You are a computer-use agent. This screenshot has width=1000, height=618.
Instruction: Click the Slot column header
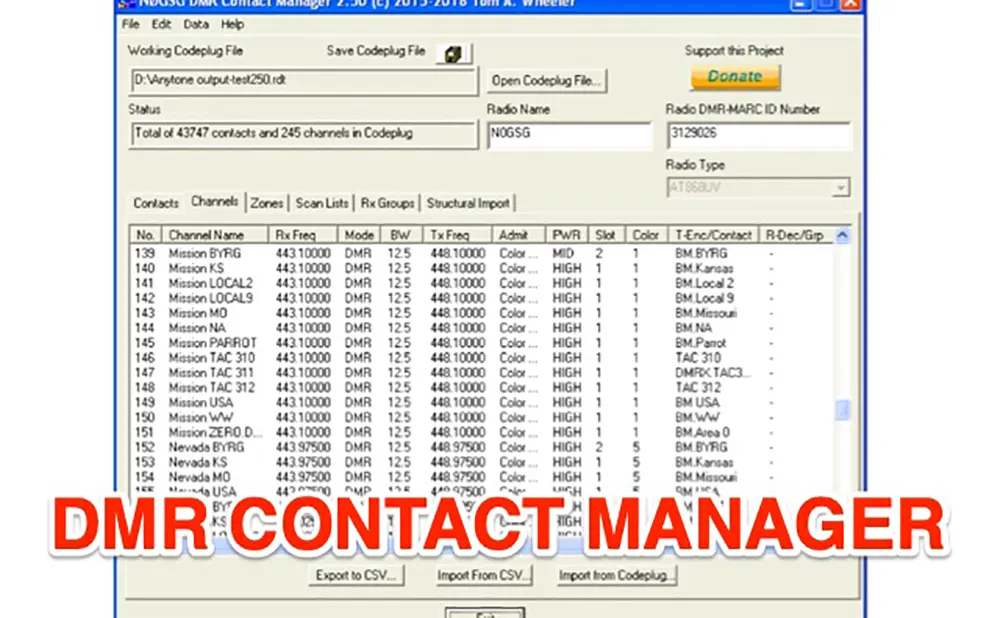(x=607, y=235)
